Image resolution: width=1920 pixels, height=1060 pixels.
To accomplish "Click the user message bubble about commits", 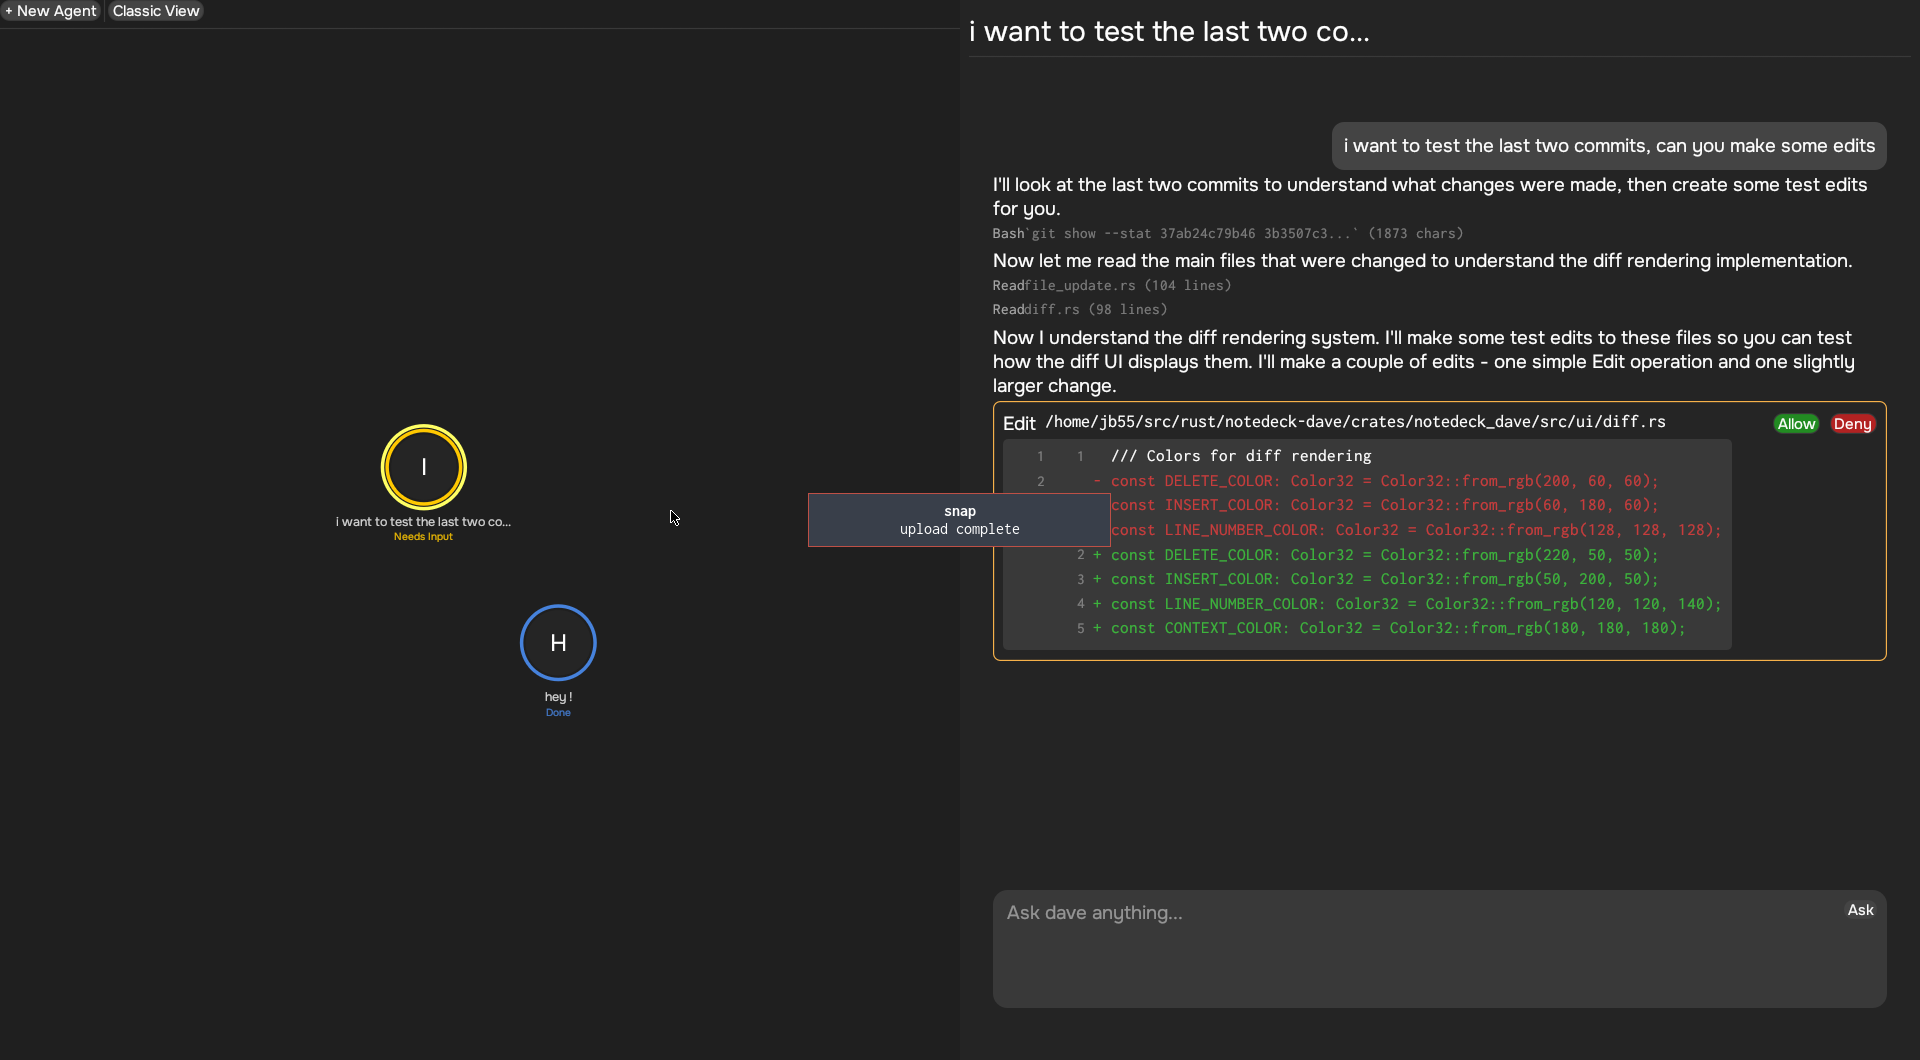I will 1608,146.
